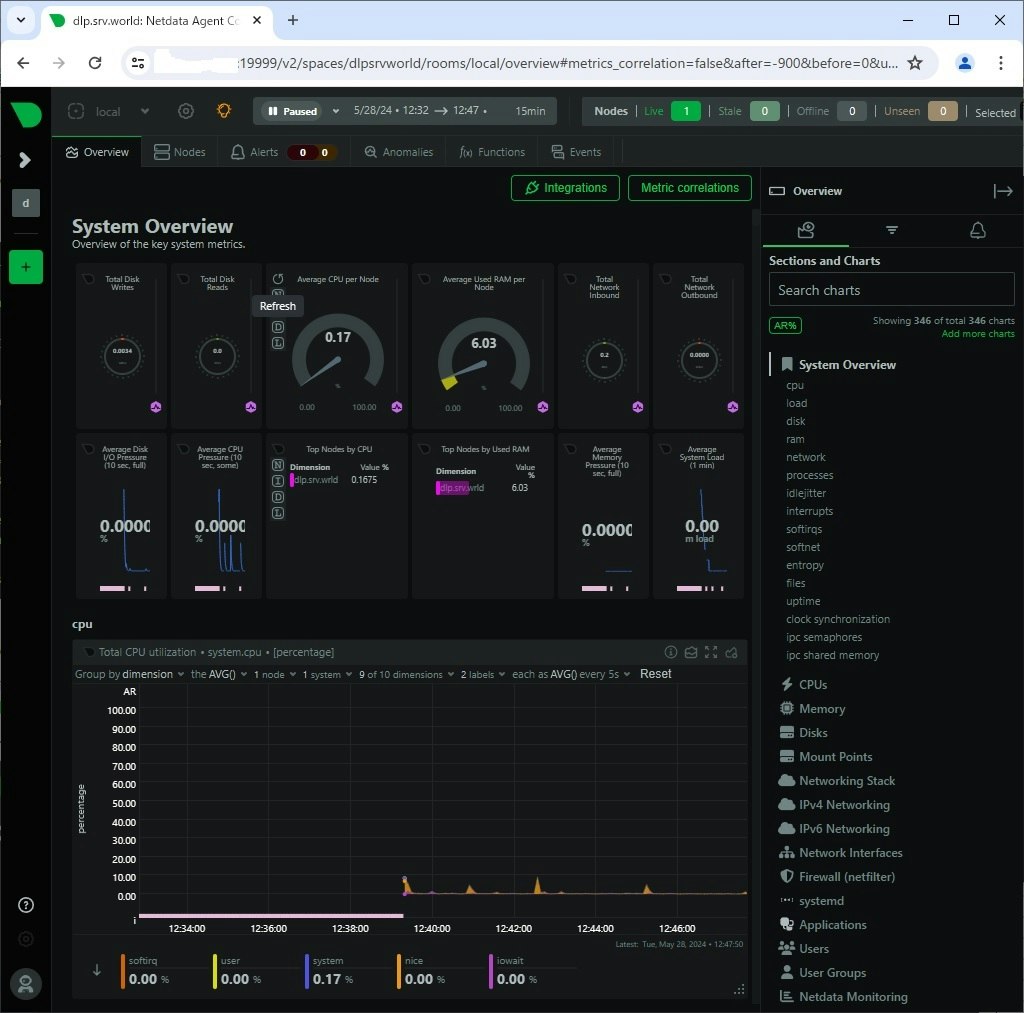Expand CPU chart to fullscreen

coord(711,652)
